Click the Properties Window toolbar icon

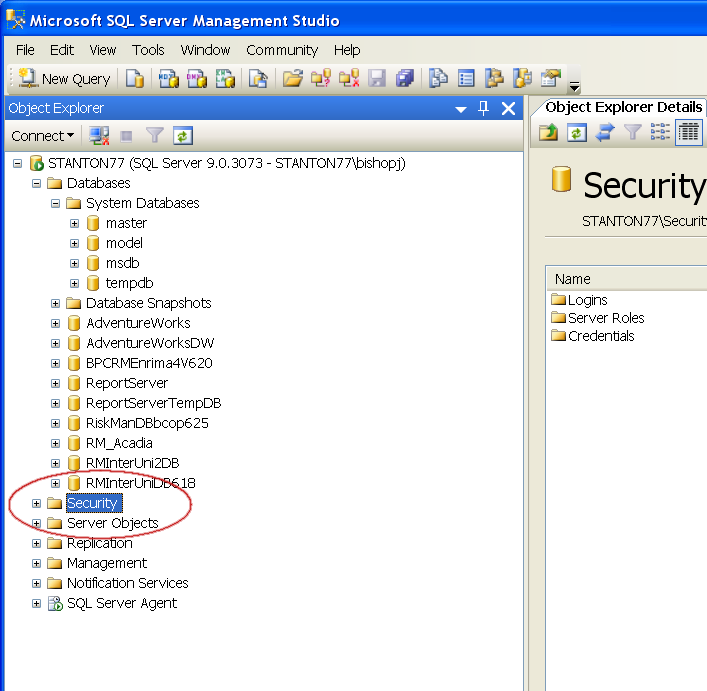pyautogui.click(x=551, y=78)
